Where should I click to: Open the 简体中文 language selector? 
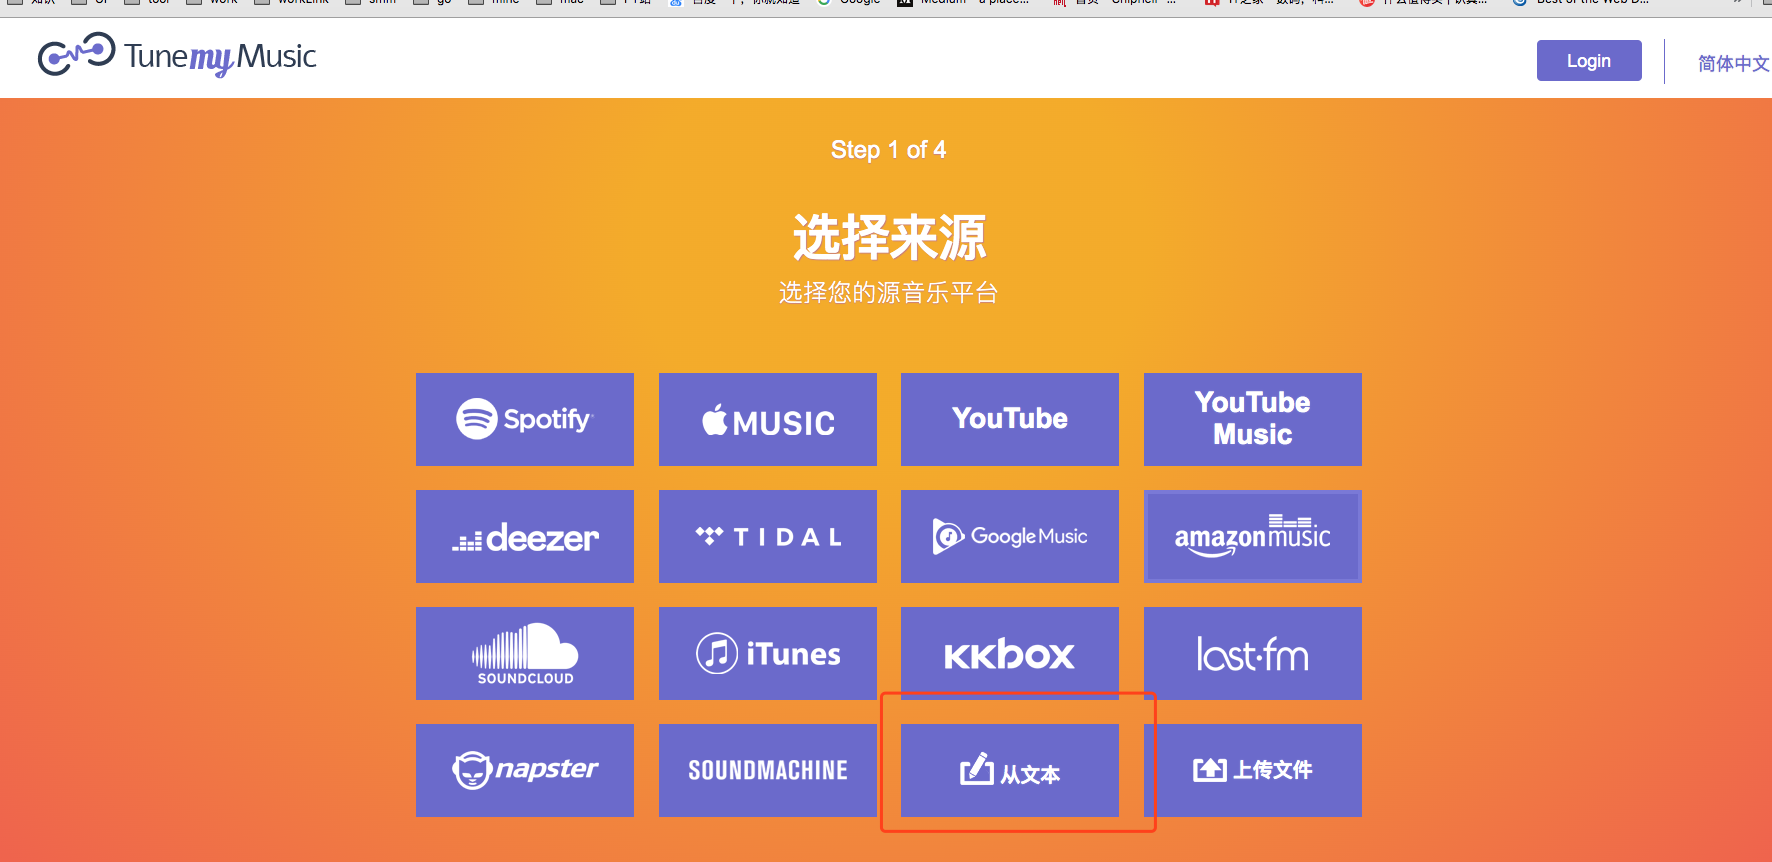pyautogui.click(x=1734, y=64)
